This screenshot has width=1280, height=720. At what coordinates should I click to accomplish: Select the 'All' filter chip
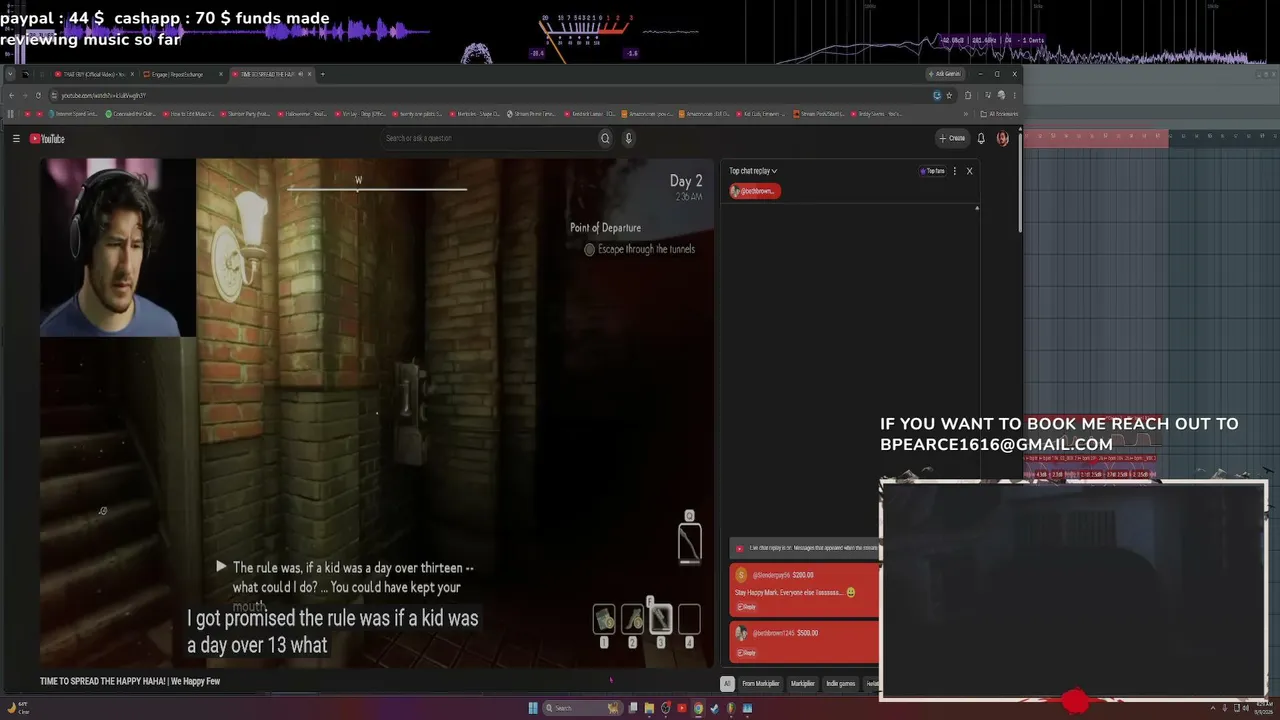pyautogui.click(x=727, y=684)
